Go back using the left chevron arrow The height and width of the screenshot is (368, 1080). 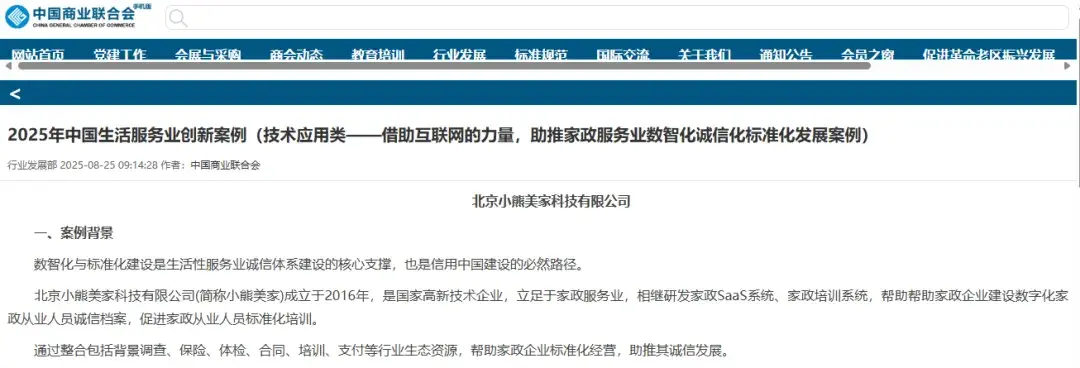click(15, 93)
